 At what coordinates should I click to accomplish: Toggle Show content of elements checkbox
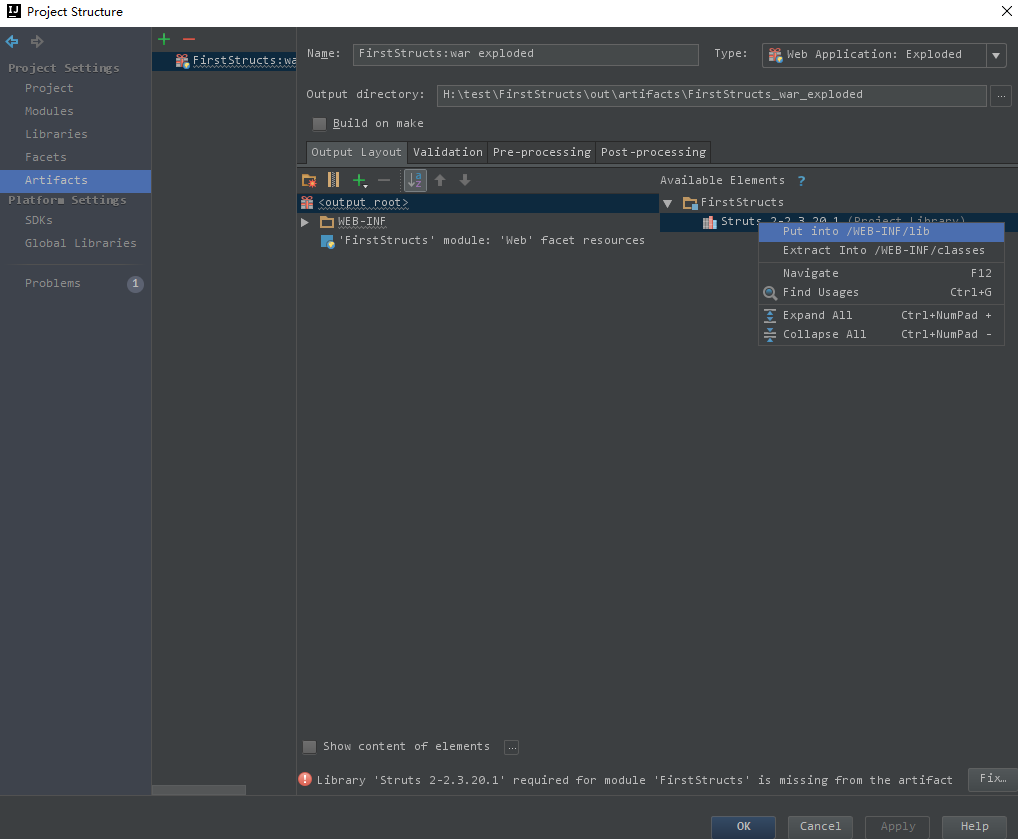pos(310,747)
